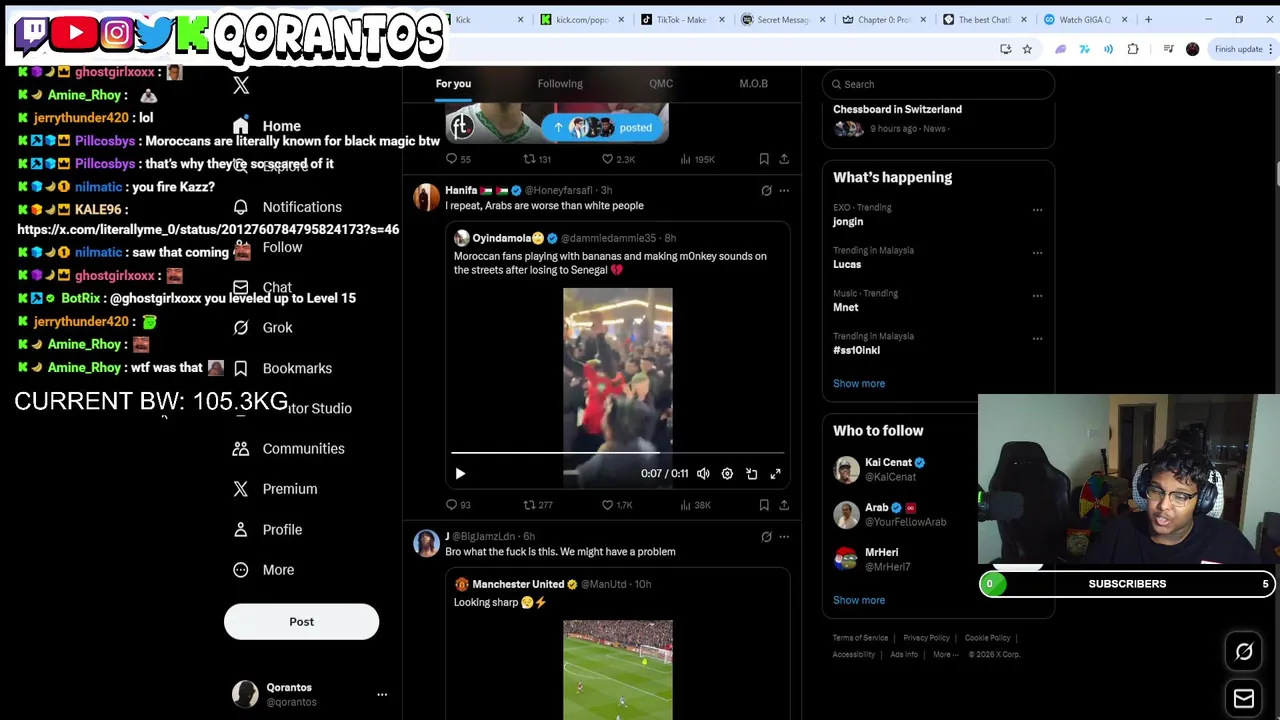
Task: Share the post with 195K views
Action: (x=784, y=159)
